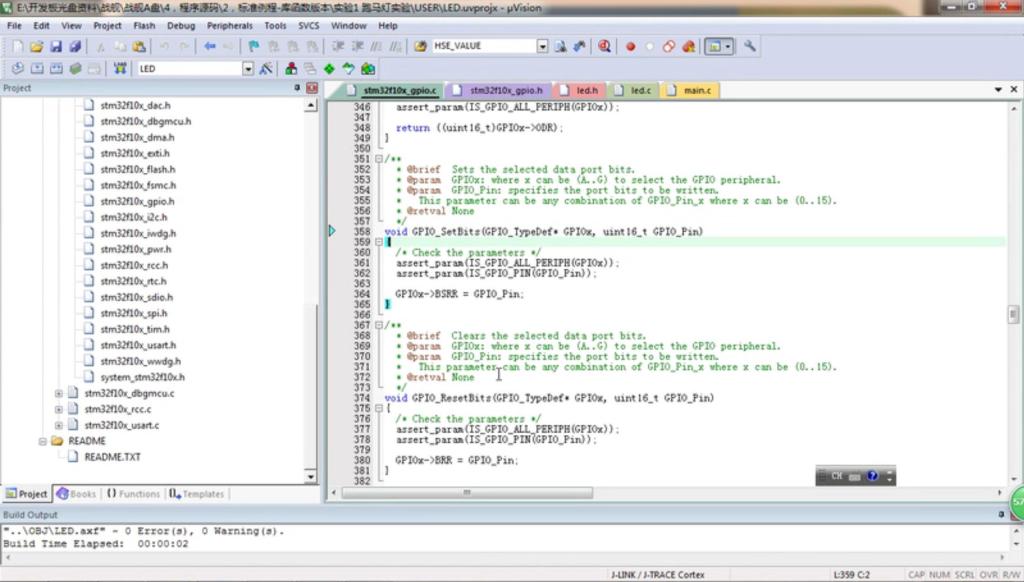Click the Options for Target icon
1024x582 pixels.
[266, 69]
